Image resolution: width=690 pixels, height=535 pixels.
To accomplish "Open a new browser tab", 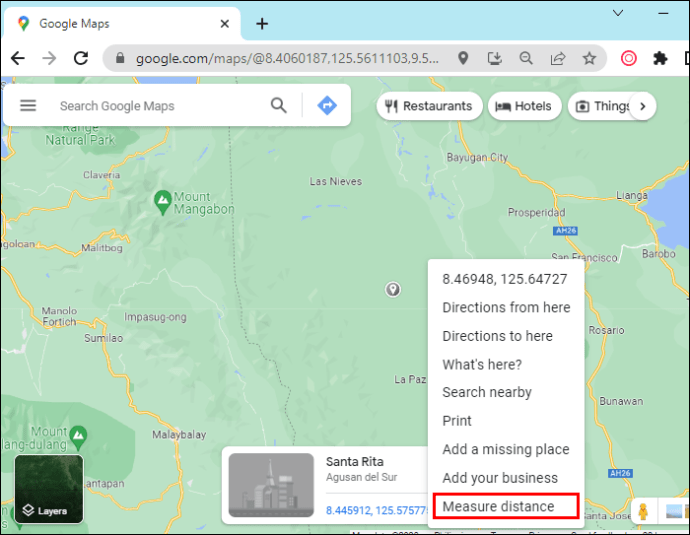I will [262, 24].
